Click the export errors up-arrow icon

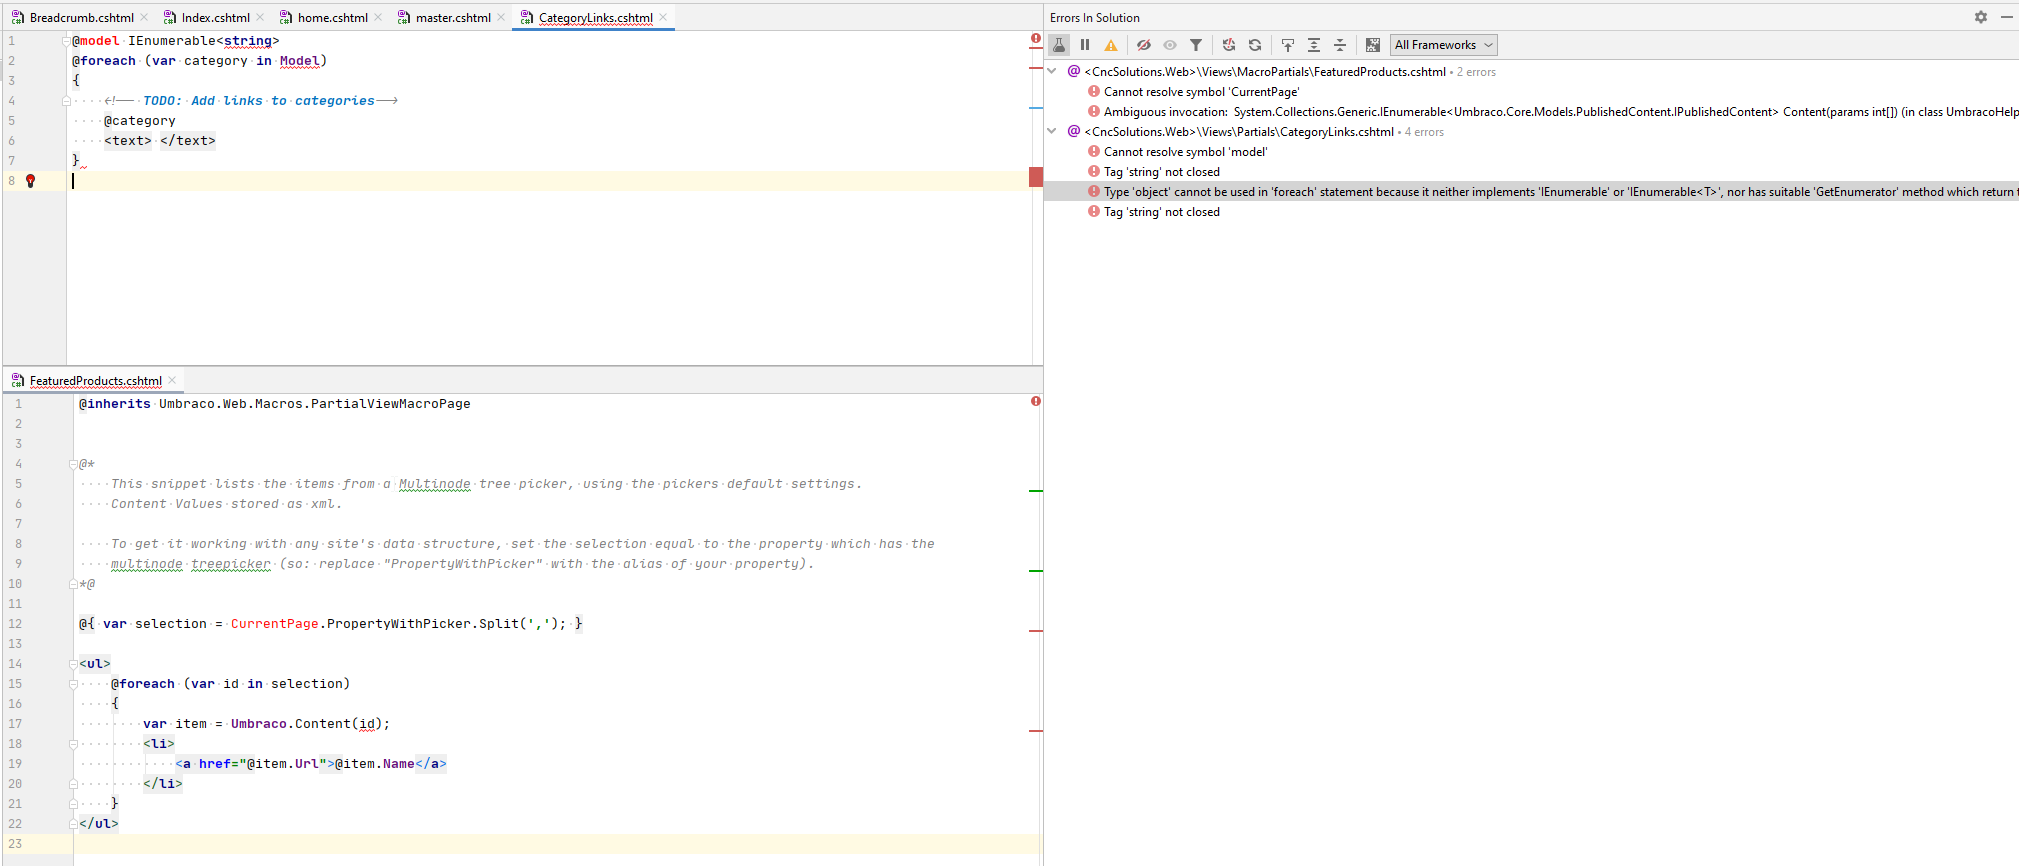click(1288, 45)
